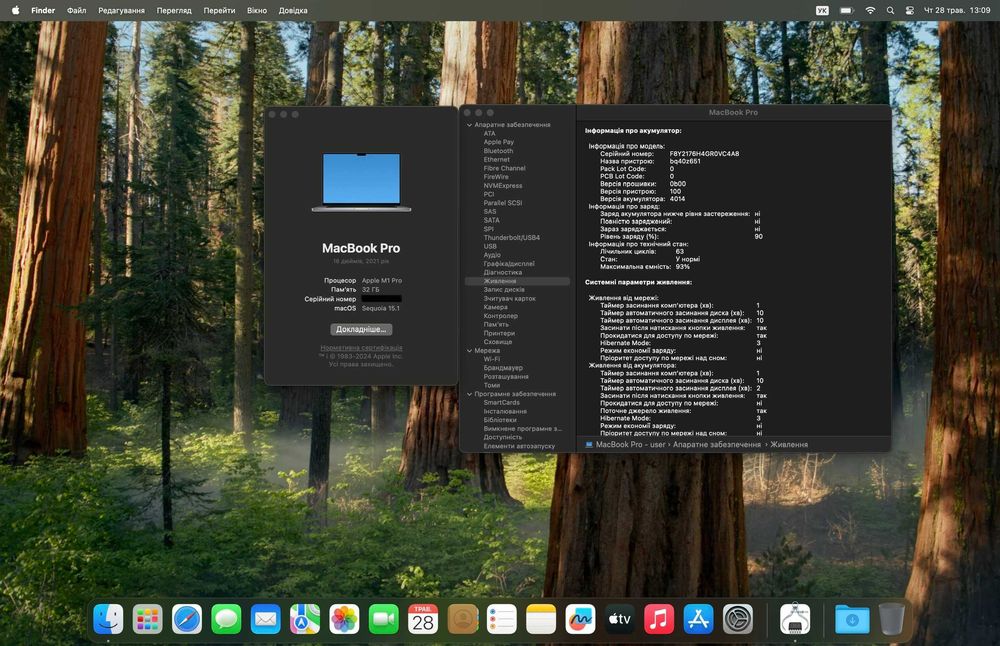Launch Freeform from the Dock
The width and height of the screenshot is (1000, 646).
pyautogui.click(x=580, y=619)
